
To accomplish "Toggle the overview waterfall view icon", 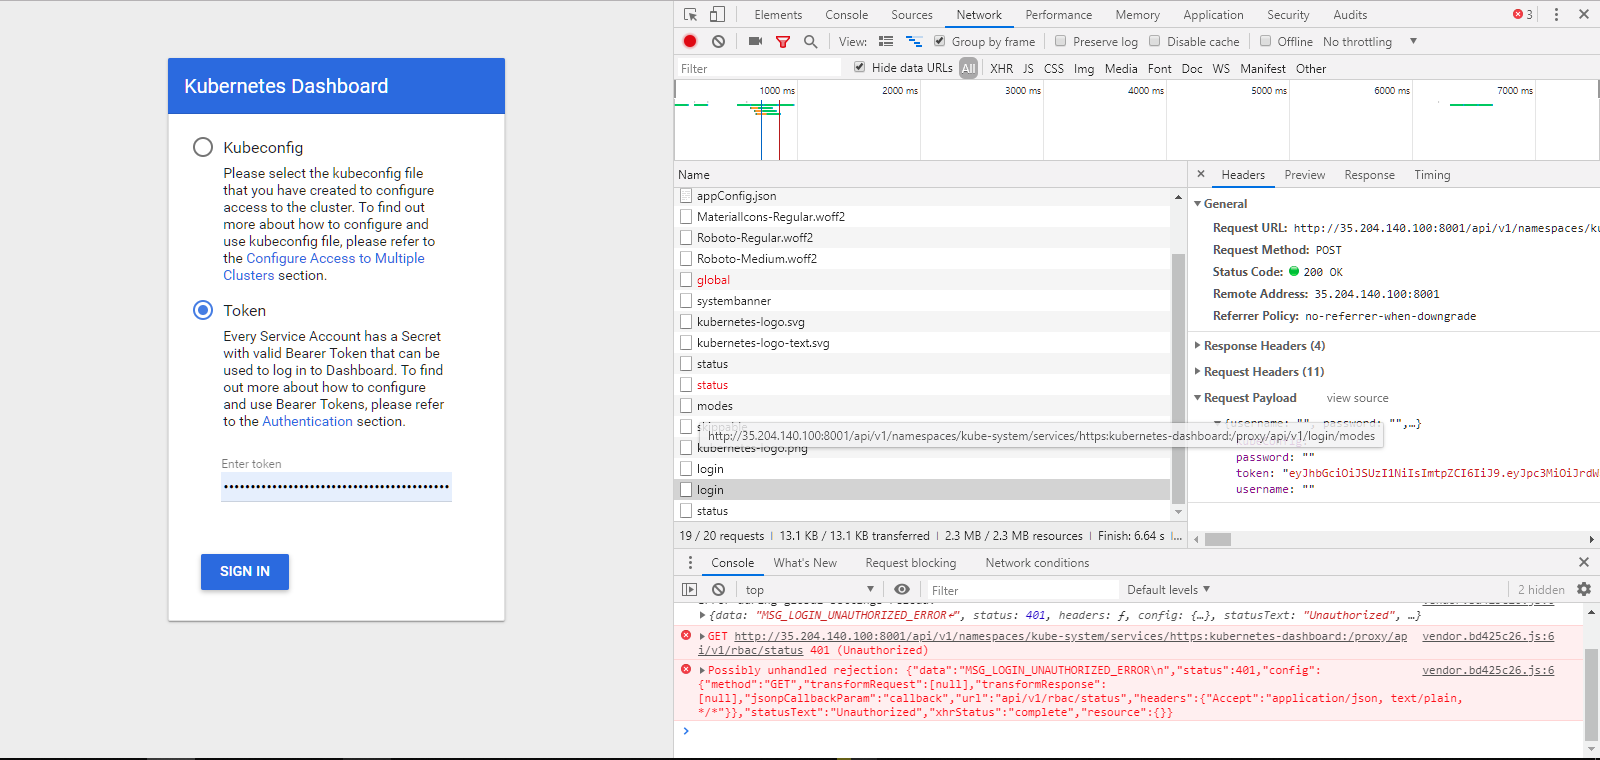I will coord(914,41).
